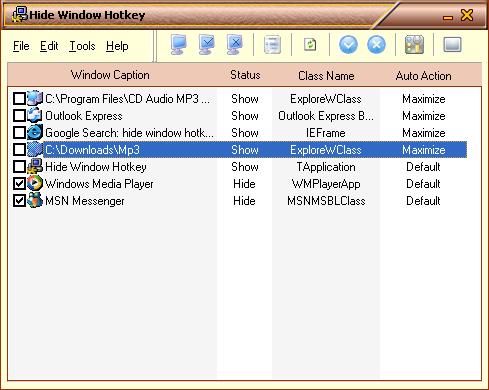Select the Windows Media Player caption
489x390 pixels.
99,184
